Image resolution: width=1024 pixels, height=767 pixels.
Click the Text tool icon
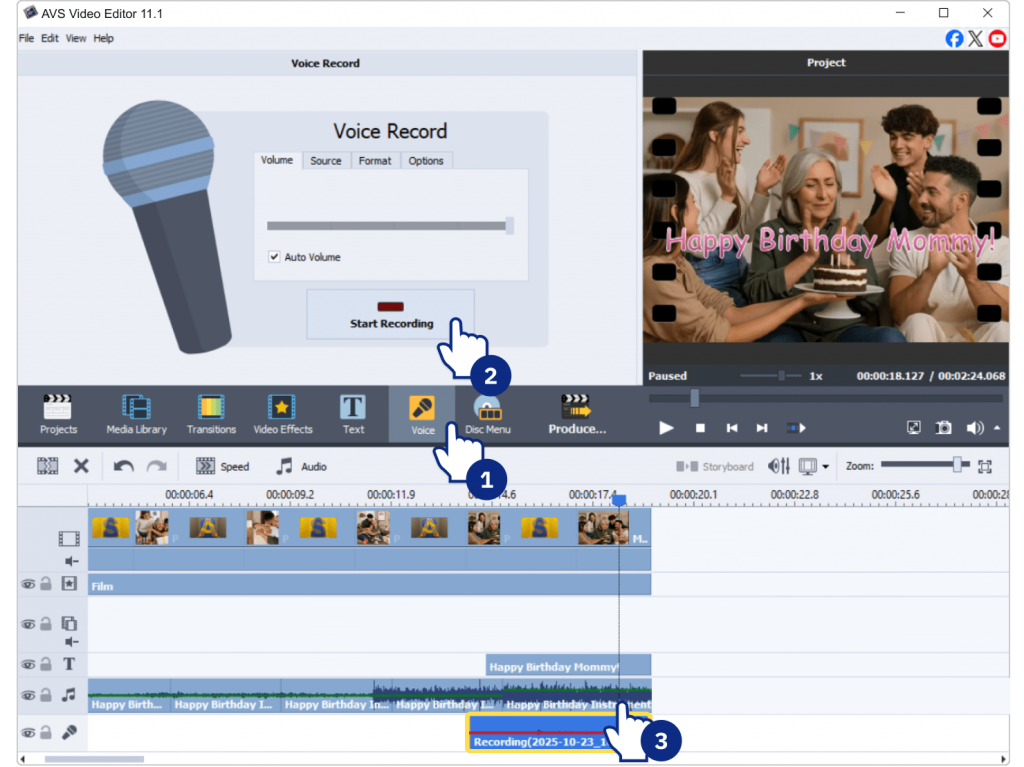pos(353,414)
